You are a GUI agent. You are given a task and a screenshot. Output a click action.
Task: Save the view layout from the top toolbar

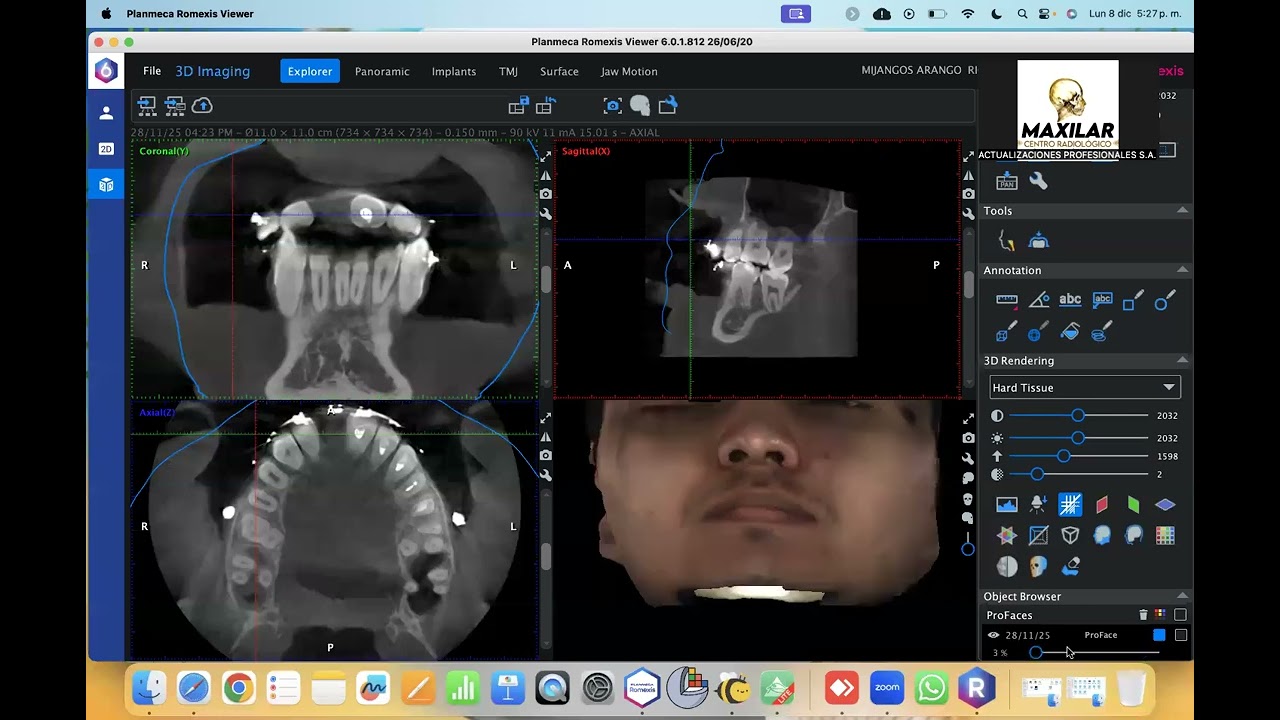(518, 105)
